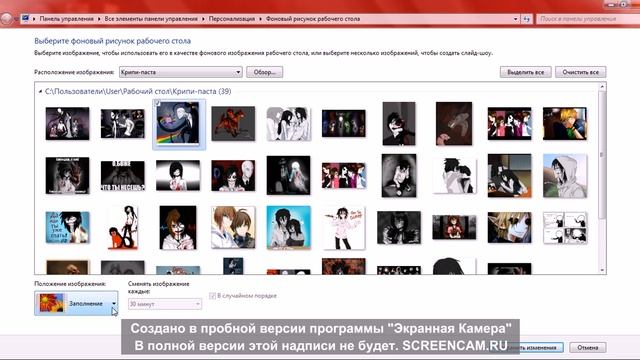Click the "Отмена" cancel button
The height and width of the screenshot is (360, 640).
[x=588, y=347]
